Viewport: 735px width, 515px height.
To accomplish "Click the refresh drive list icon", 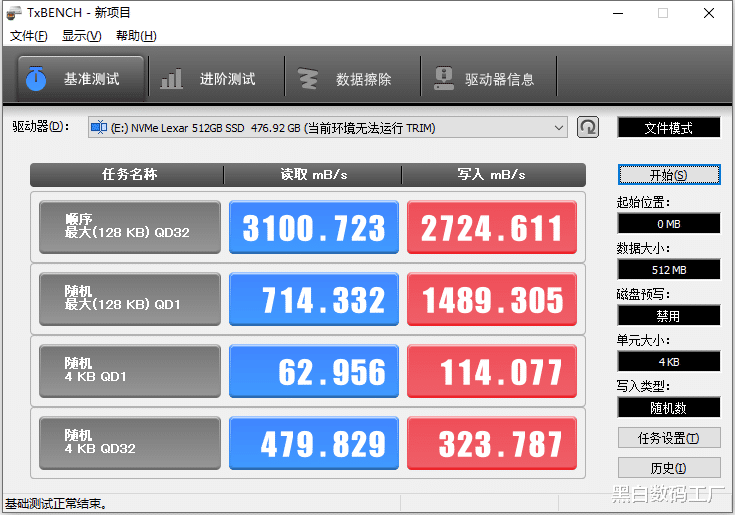I will pyautogui.click(x=587, y=127).
